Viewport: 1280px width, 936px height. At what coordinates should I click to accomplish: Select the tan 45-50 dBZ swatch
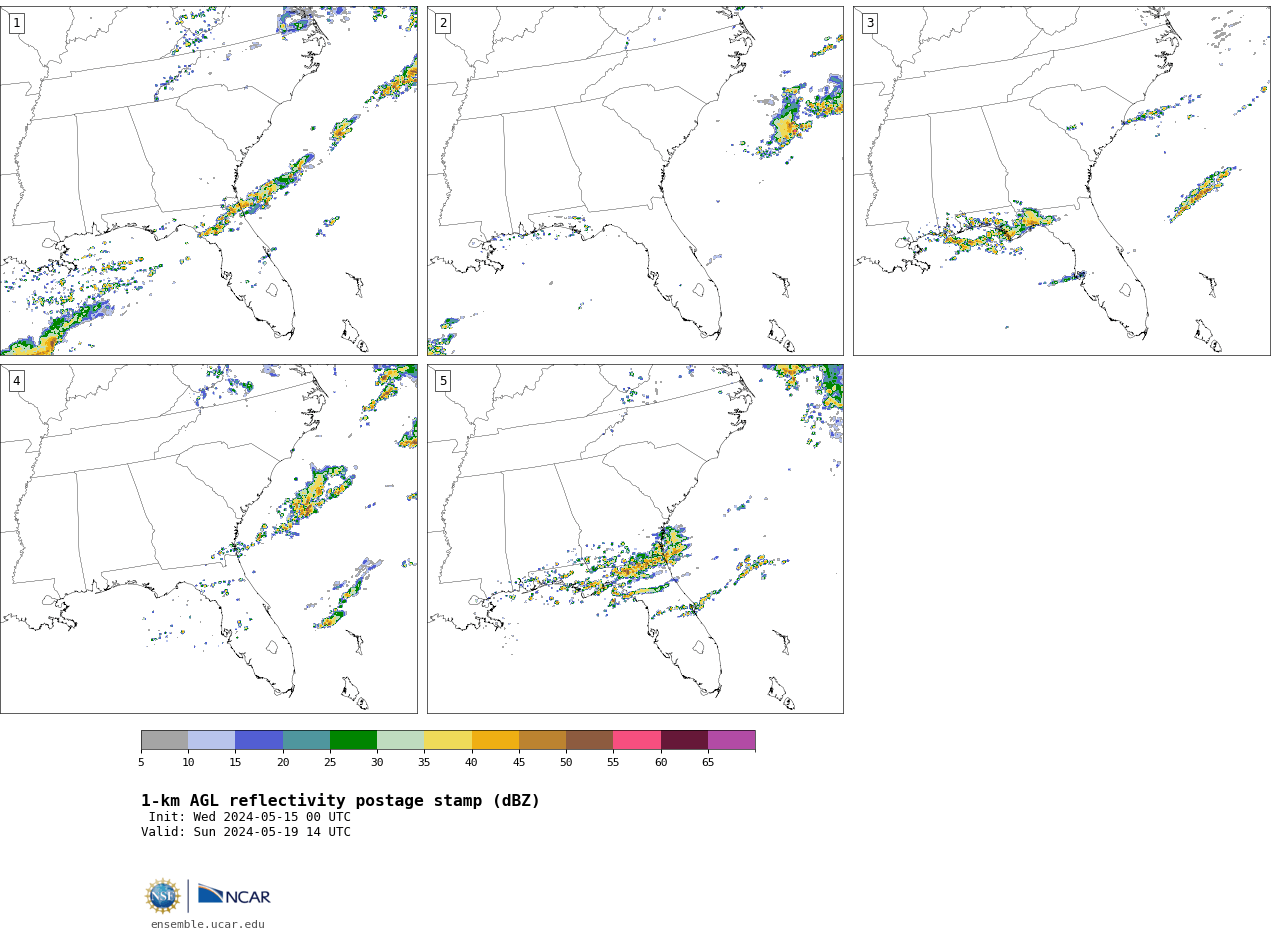tap(542, 740)
